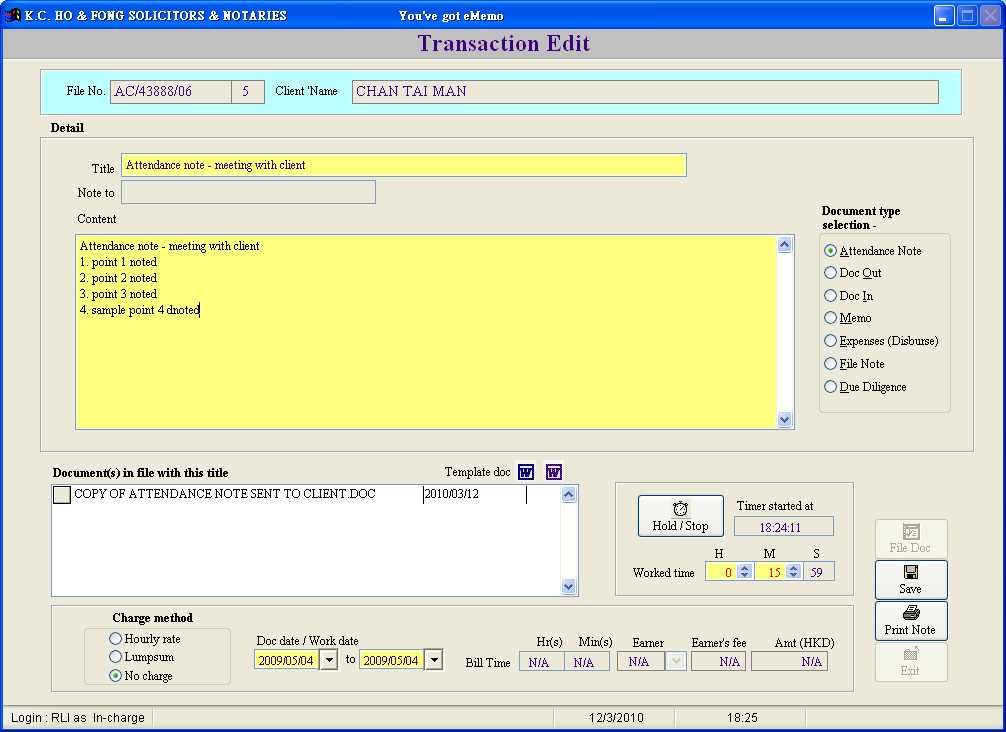This screenshot has width=1006, height=732.
Task: Save the transaction with the Save button
Action: [x=910, y=580]
